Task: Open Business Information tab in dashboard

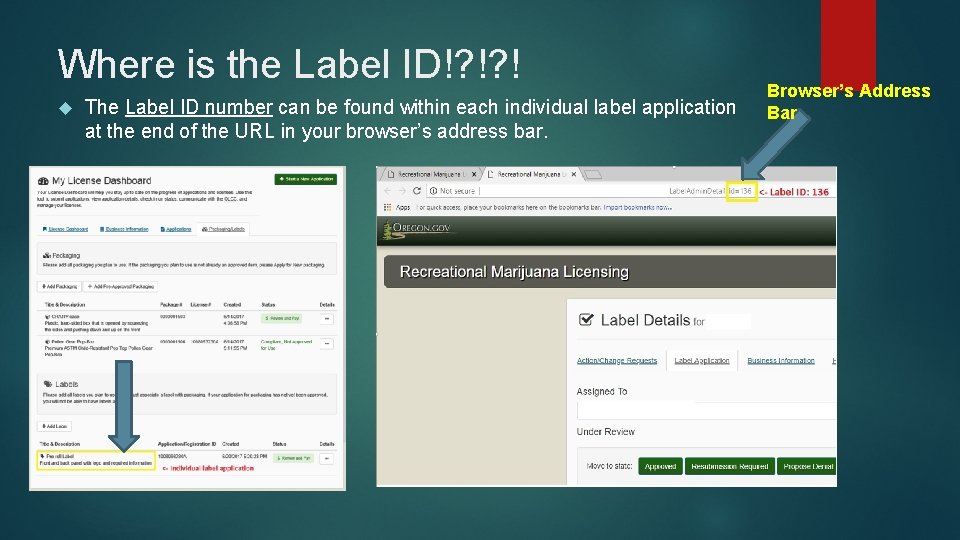Action: tap(124, 229)
